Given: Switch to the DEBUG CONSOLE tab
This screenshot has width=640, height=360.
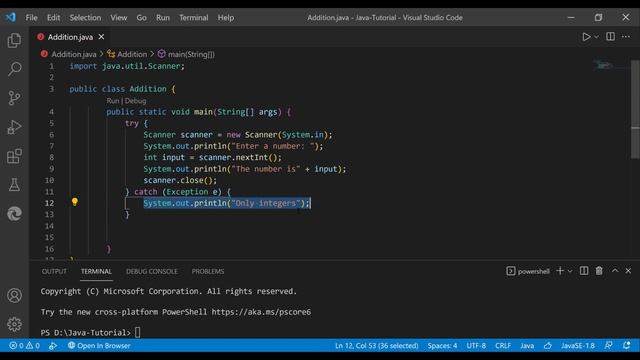Looking at the screenshot, I should tap(151, 271).
